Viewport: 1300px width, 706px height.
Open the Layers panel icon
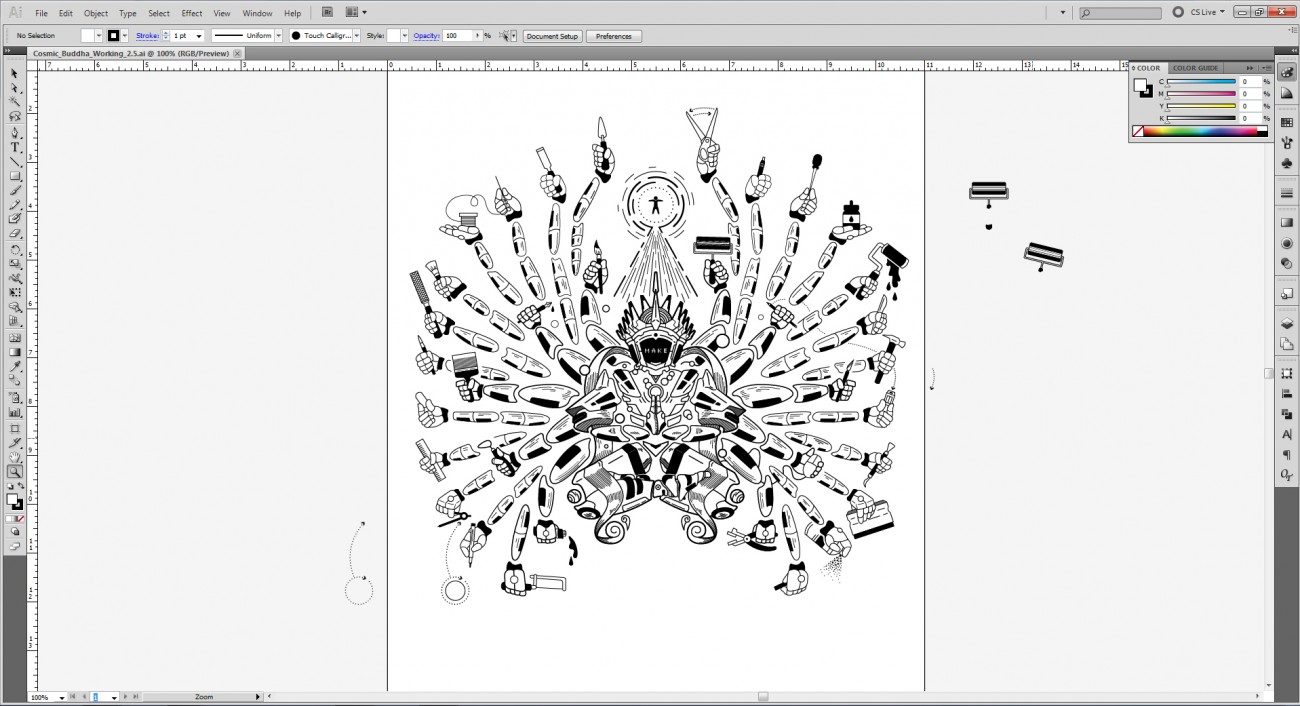(1287, 324)
